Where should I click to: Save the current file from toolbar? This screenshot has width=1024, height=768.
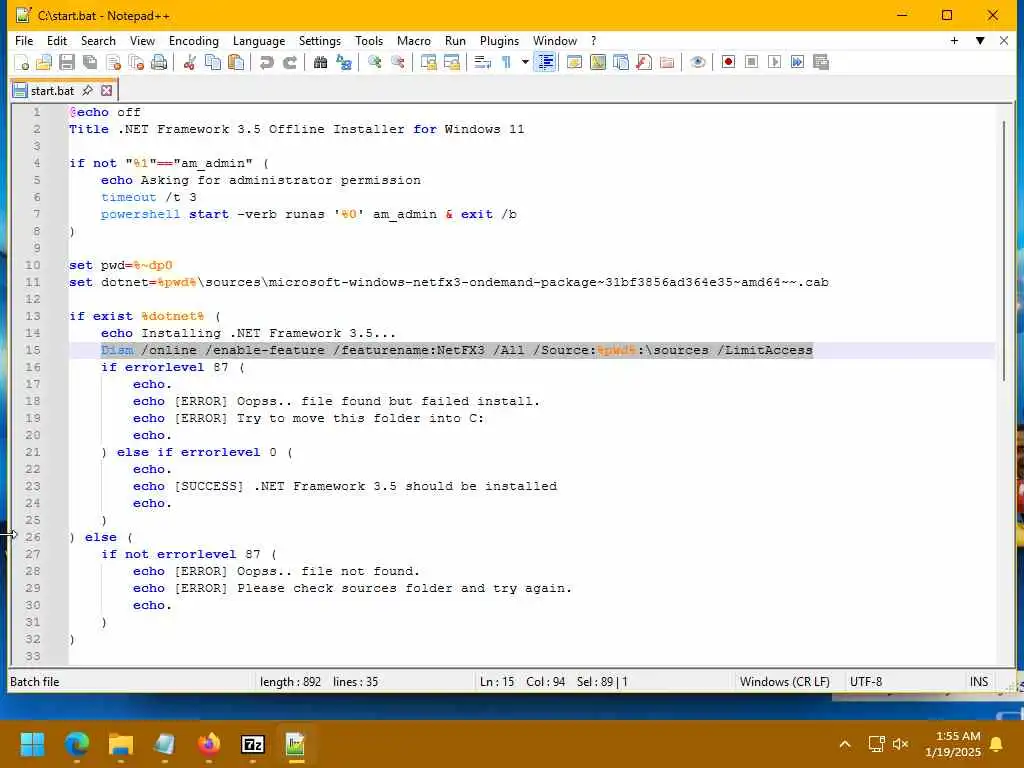67,63
